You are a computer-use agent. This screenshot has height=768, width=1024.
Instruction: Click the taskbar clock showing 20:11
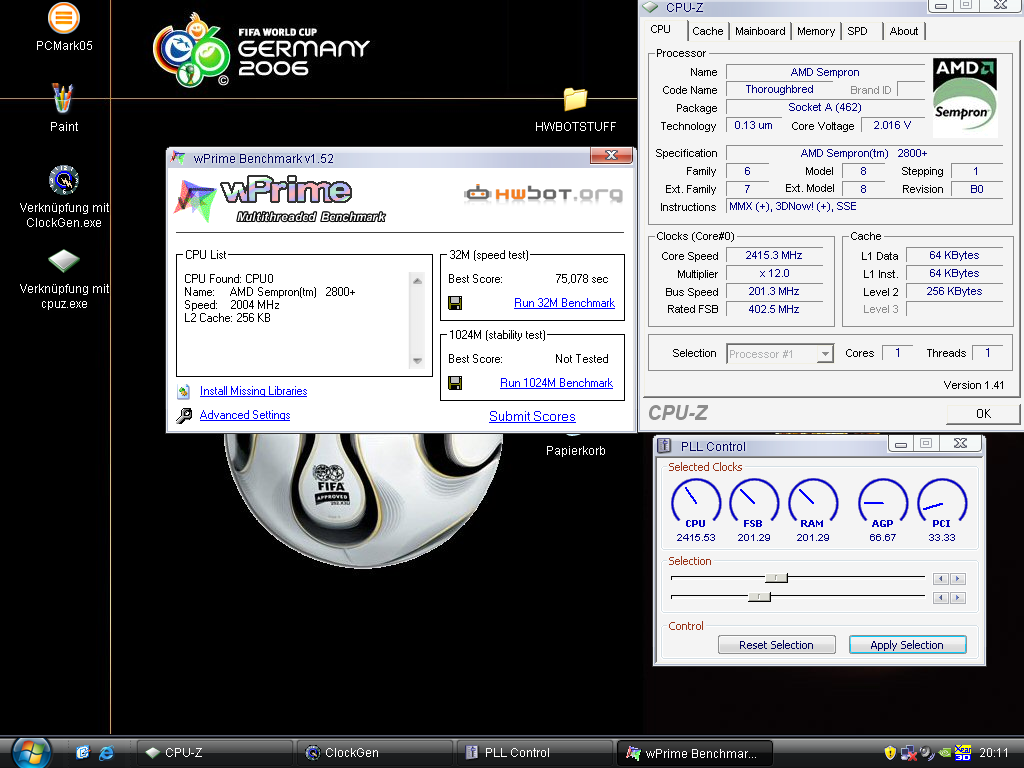pos(993,753)
